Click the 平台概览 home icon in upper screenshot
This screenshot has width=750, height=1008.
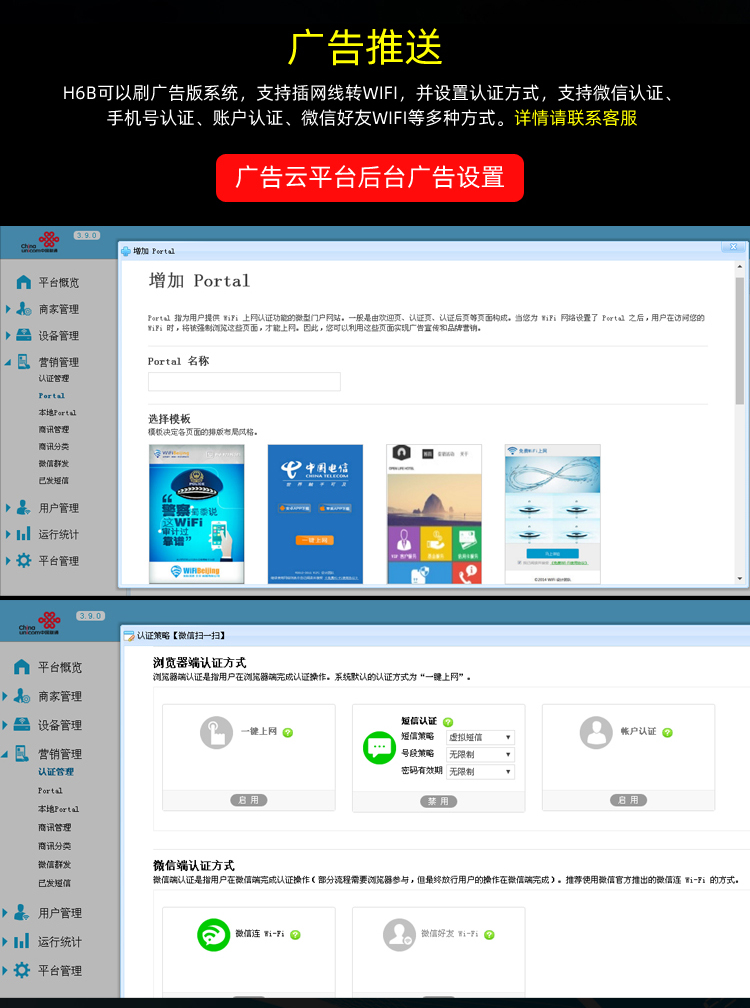[x=24, y=282]
